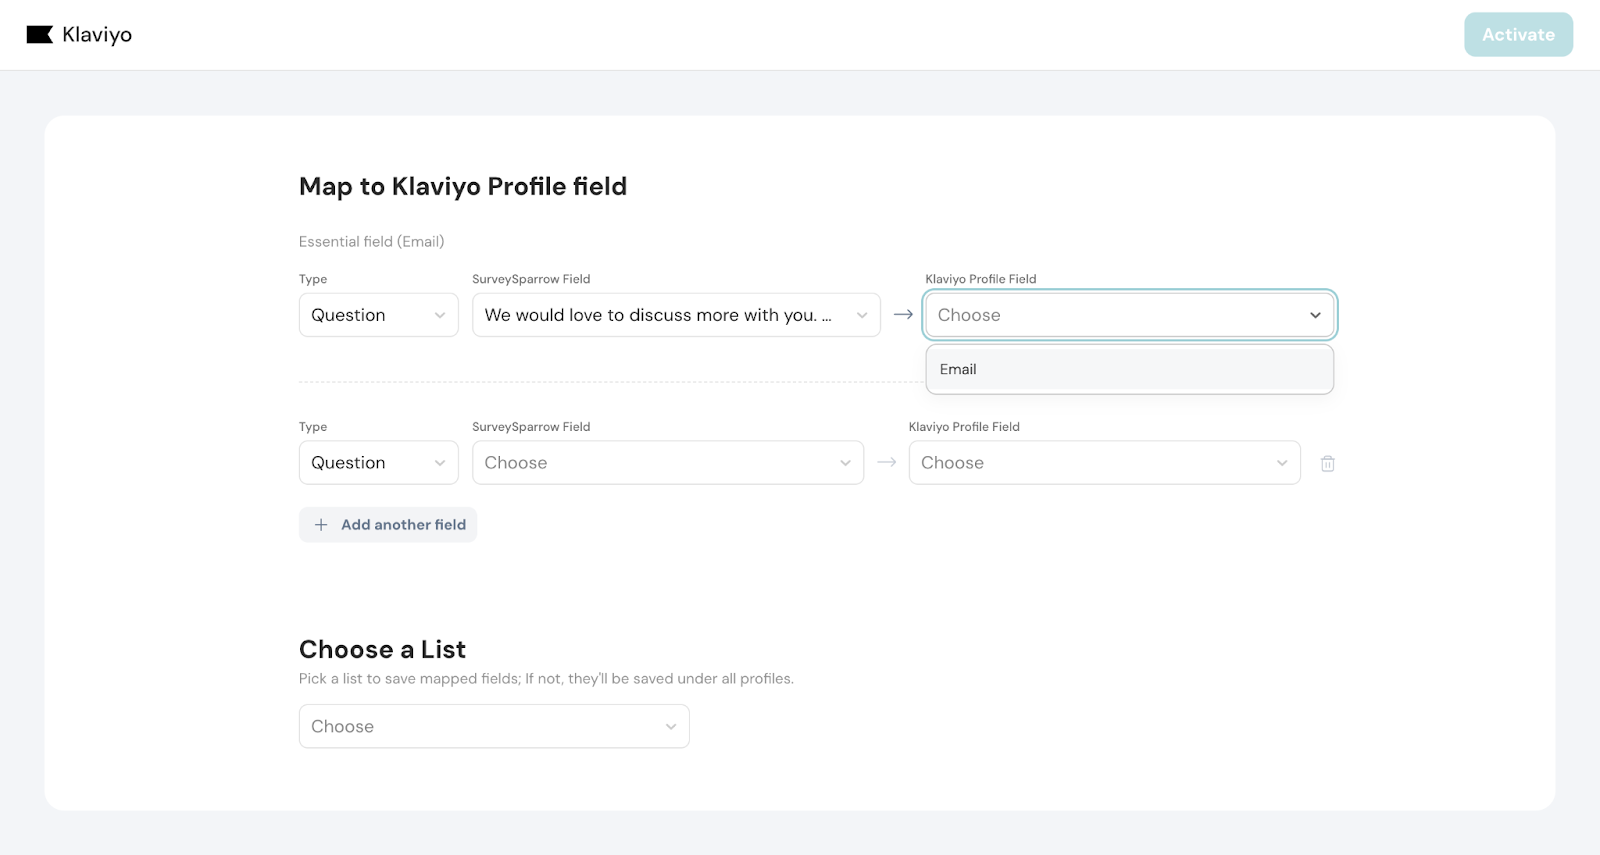The image size is (1600, 855).
Task: Click the arrow icon in the second mapping row
Action: (886, 463)
